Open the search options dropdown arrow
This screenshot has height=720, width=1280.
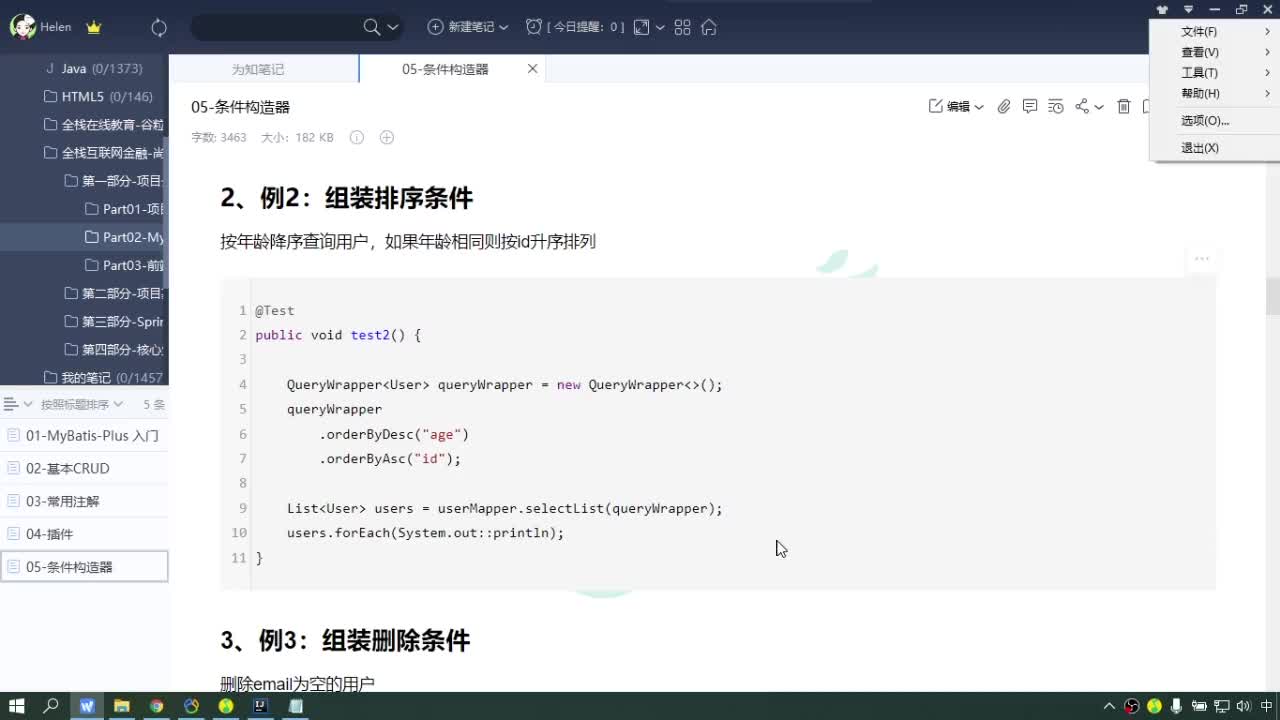(392, 28)
